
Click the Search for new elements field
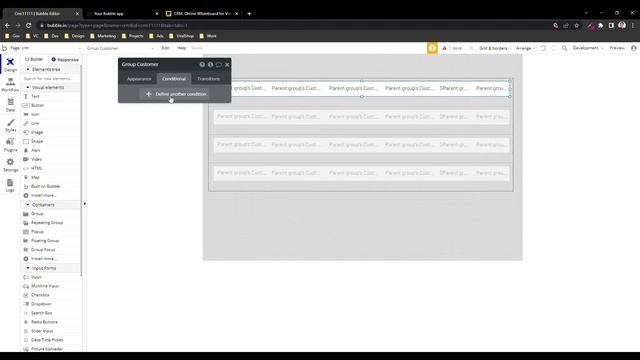tap(51, 78)
